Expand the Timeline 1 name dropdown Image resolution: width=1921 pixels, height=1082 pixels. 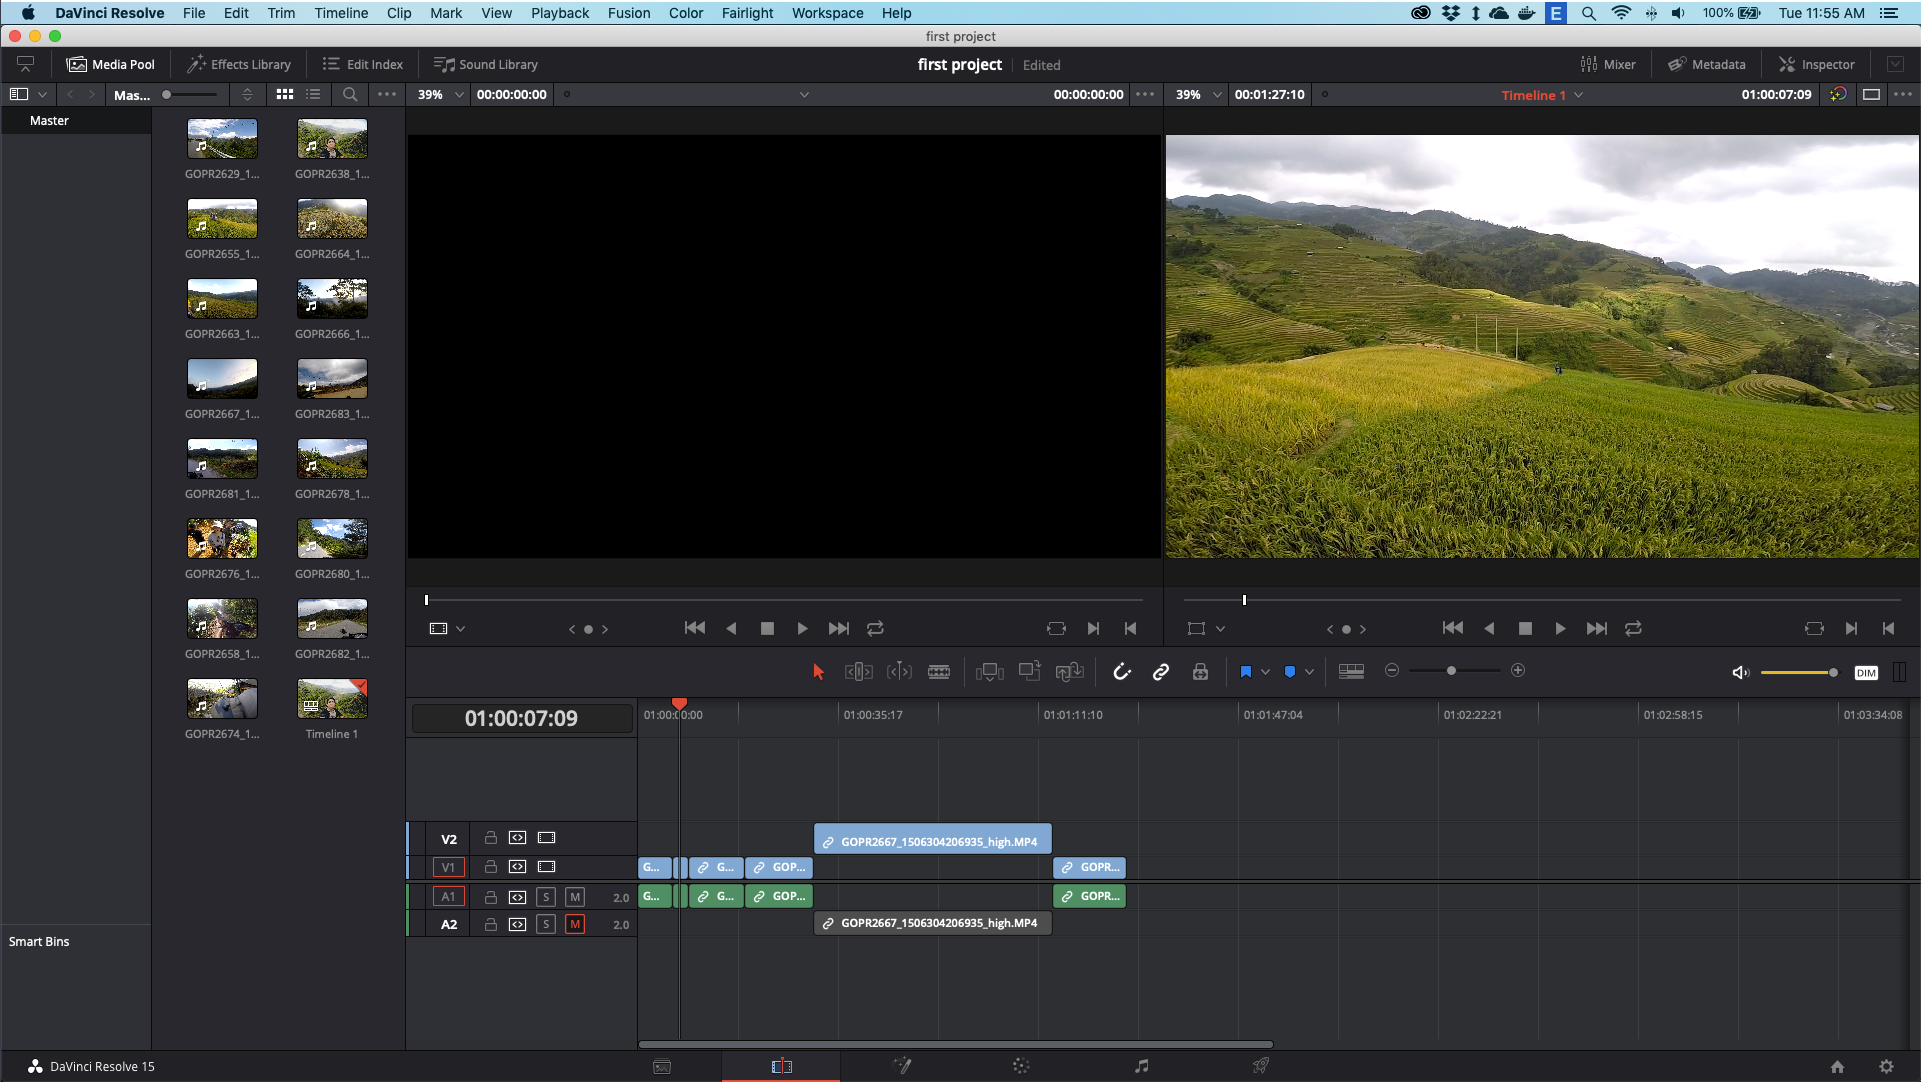click(x=1579, y=95)
